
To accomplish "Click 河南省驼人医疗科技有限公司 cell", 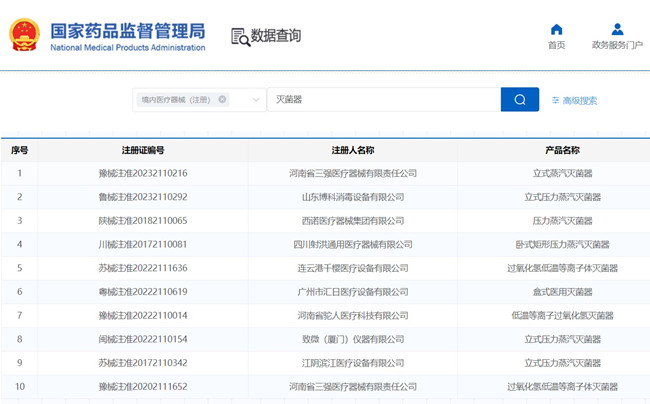I will [x=353, y=315].
